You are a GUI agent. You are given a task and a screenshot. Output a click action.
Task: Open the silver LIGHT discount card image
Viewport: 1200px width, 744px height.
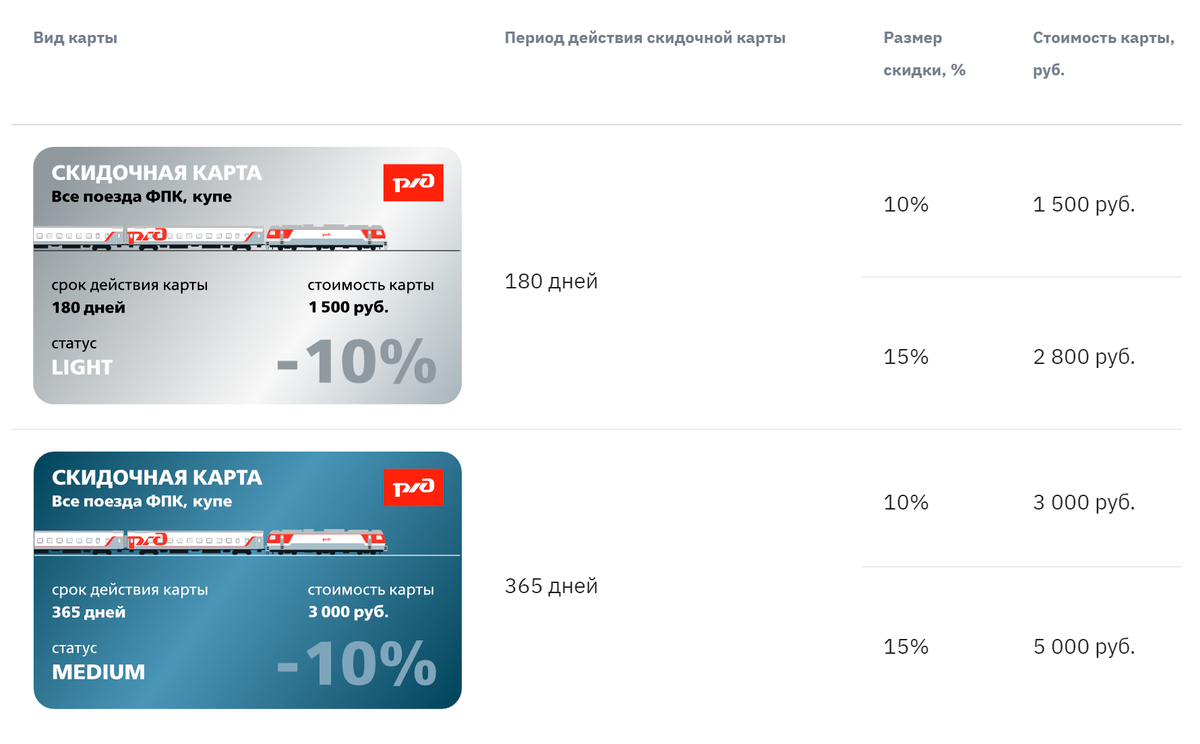tap(247, 276)
